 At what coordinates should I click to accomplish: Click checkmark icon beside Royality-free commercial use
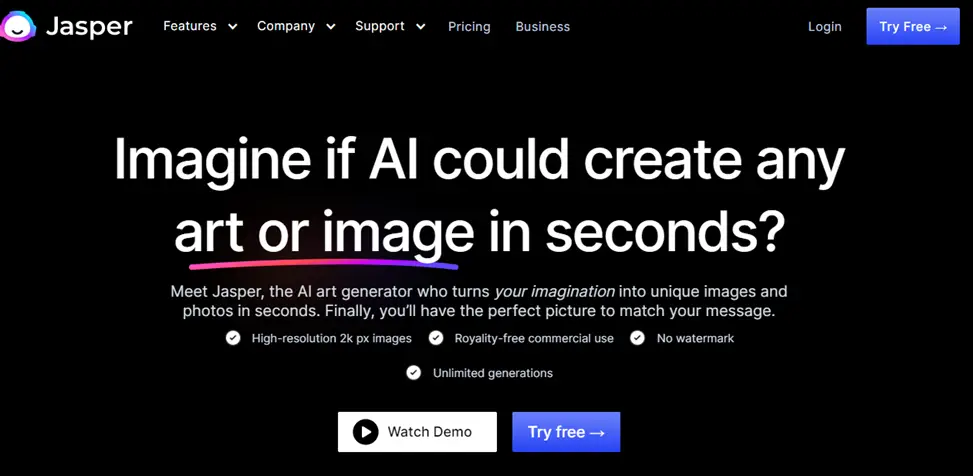(x=436, y=338)
